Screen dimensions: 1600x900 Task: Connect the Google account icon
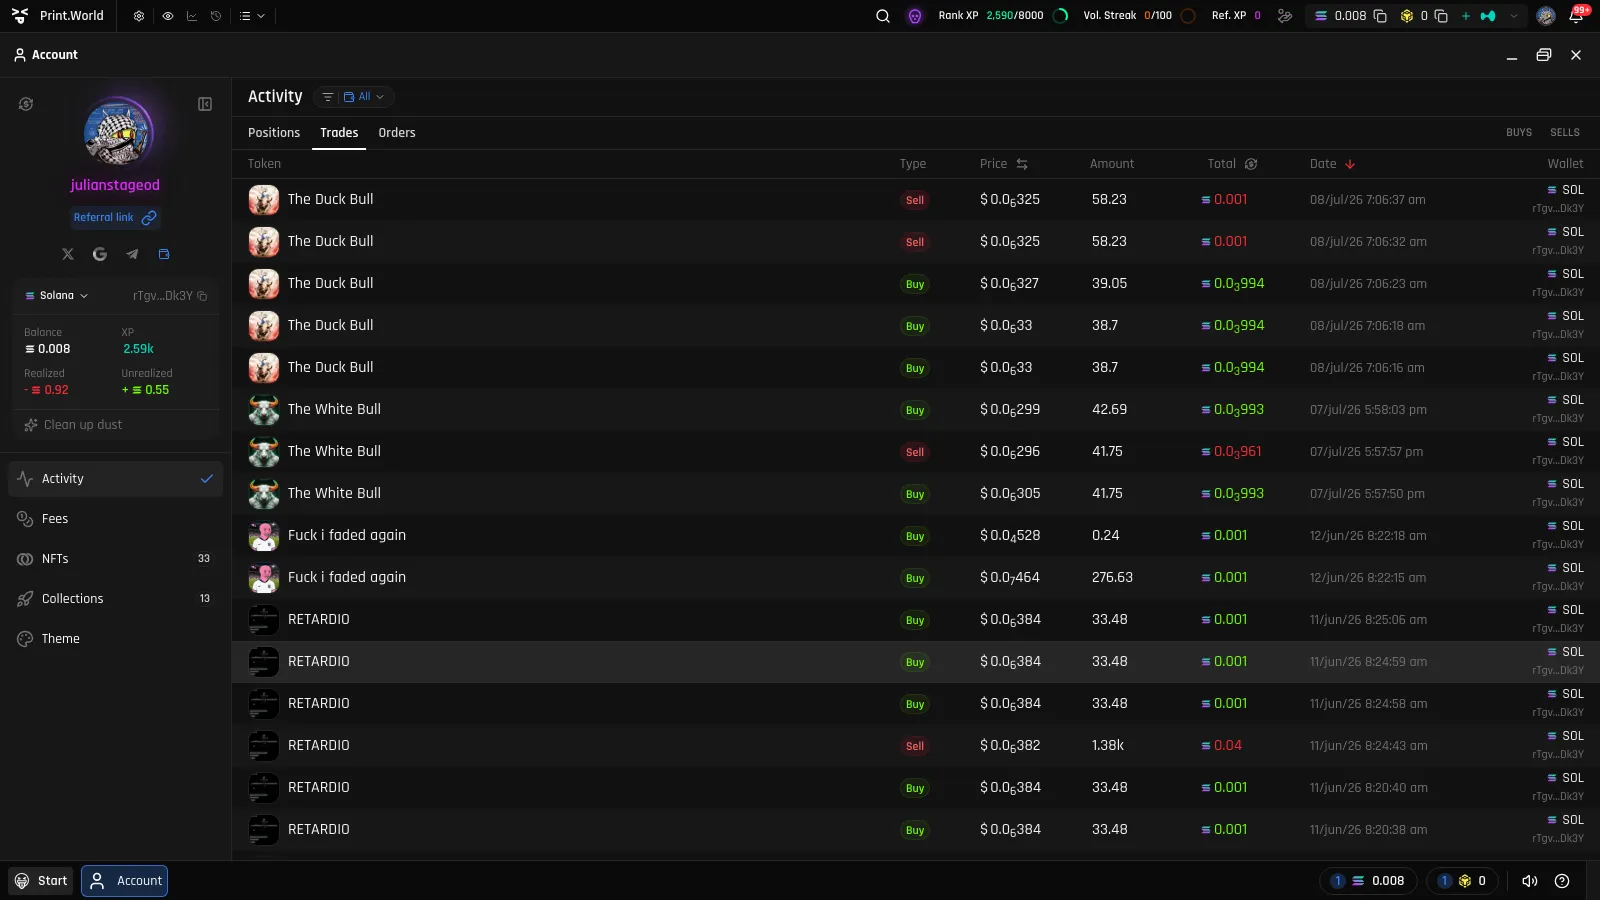pos(100,254)
